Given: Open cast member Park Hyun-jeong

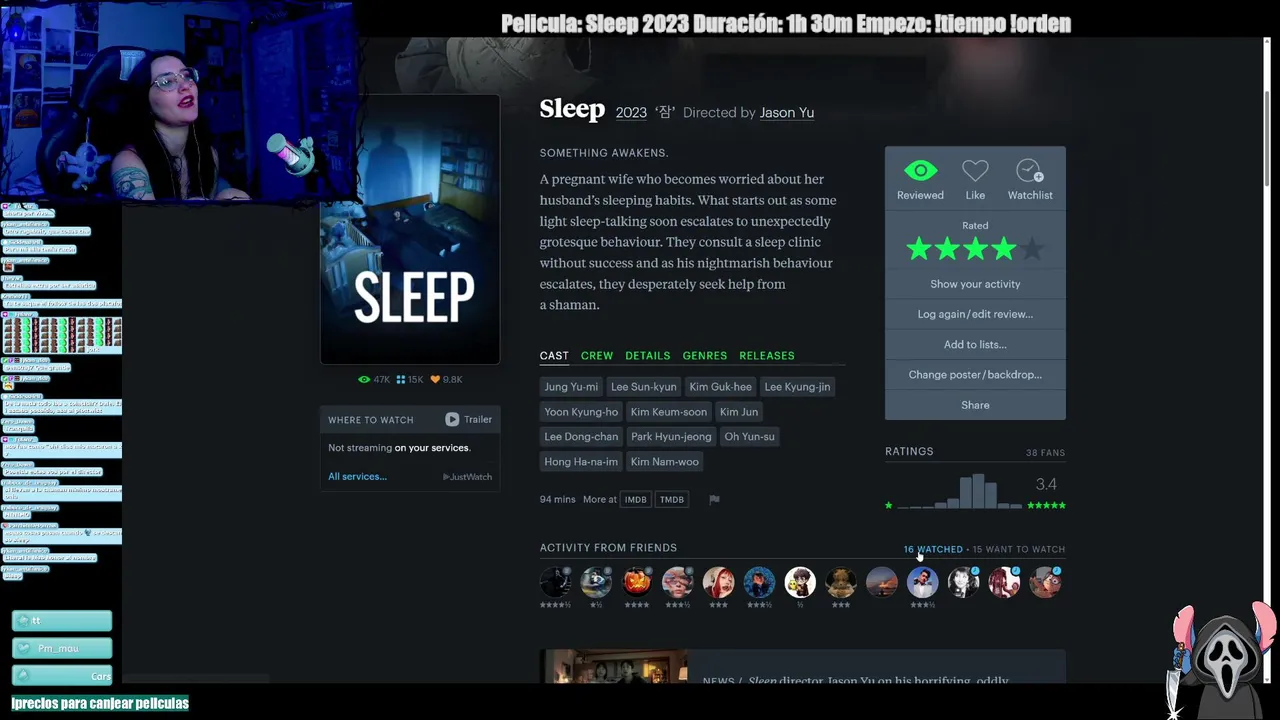Looking at the screenshot, I should (x=671, y=437).
